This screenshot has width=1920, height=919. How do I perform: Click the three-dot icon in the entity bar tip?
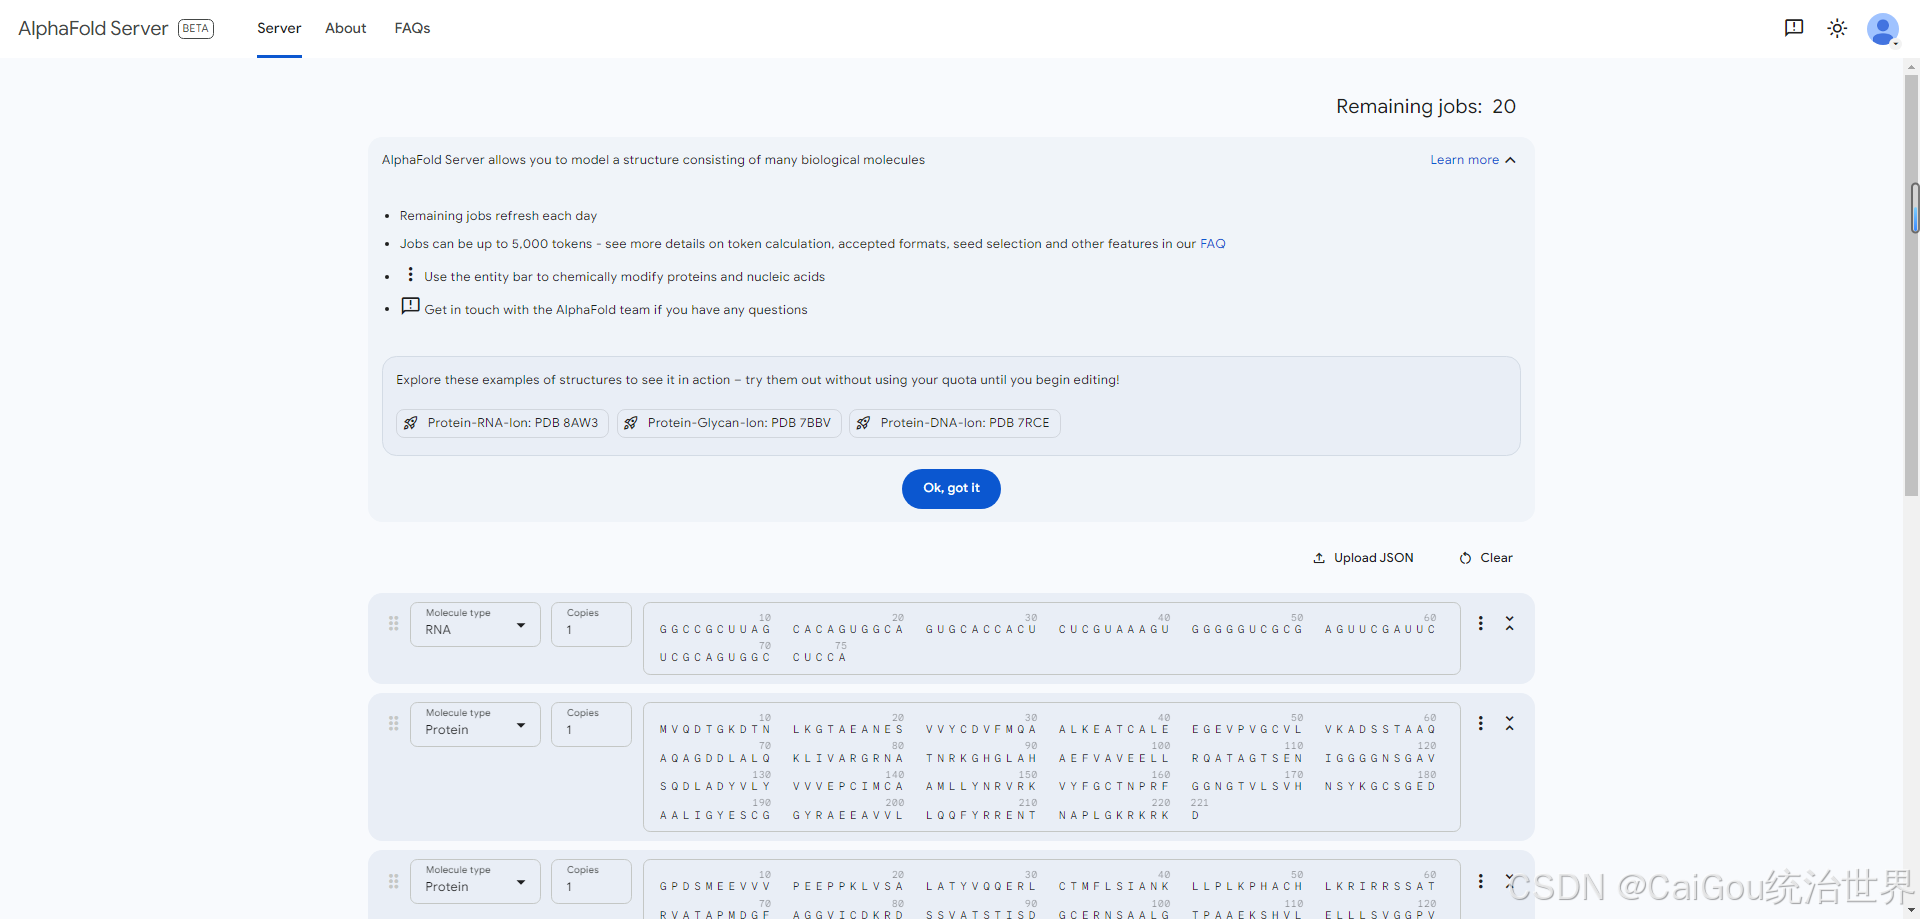410,274
